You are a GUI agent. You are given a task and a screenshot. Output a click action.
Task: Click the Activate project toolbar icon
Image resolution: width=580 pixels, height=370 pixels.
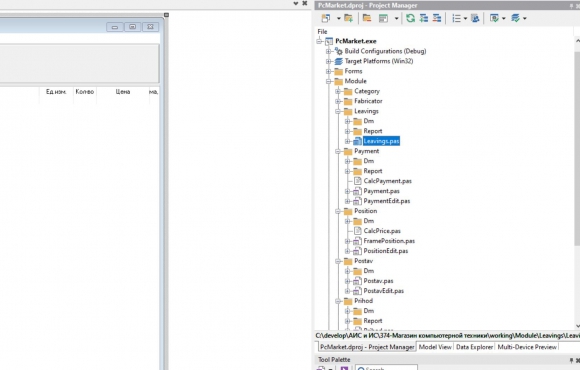[x=326, y=18]
